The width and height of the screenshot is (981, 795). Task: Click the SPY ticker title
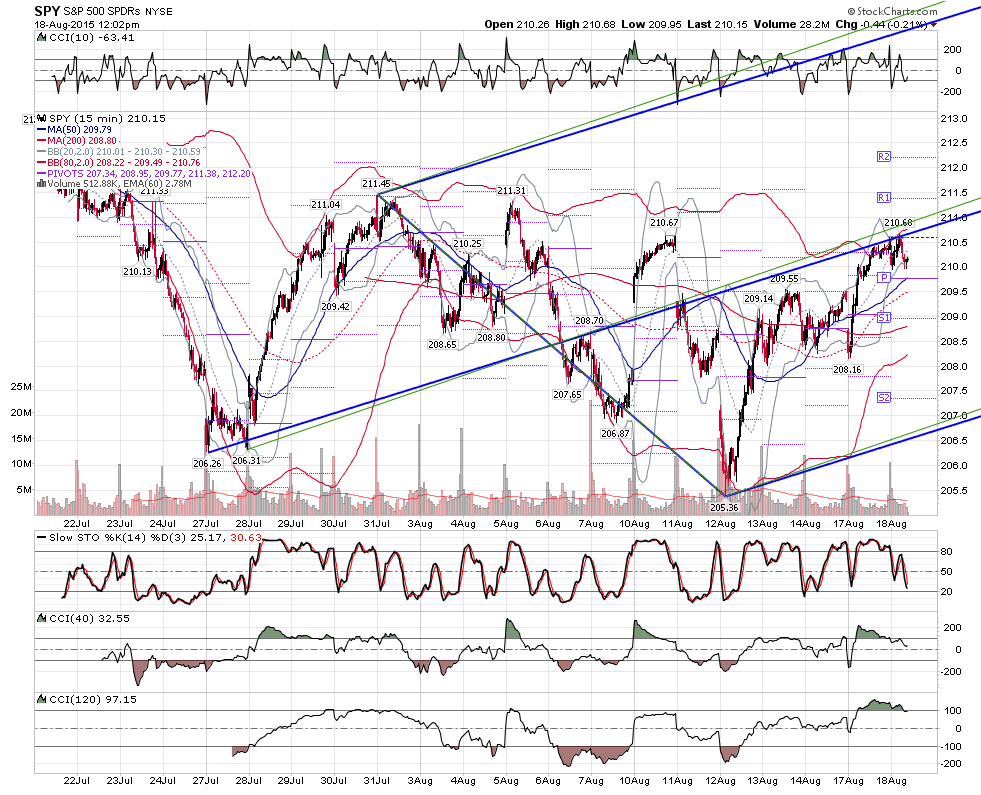(x=48, y=11)
